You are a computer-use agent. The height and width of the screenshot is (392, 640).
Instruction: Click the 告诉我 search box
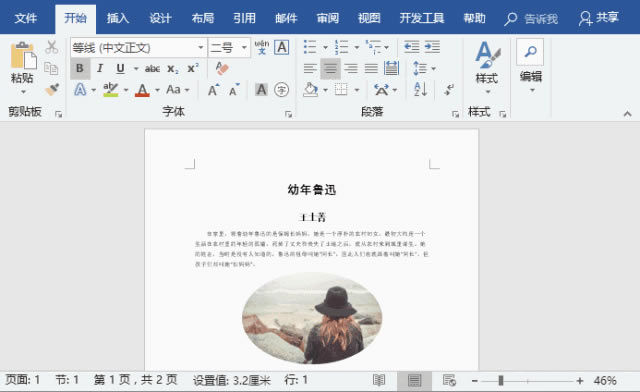(531, 19)
